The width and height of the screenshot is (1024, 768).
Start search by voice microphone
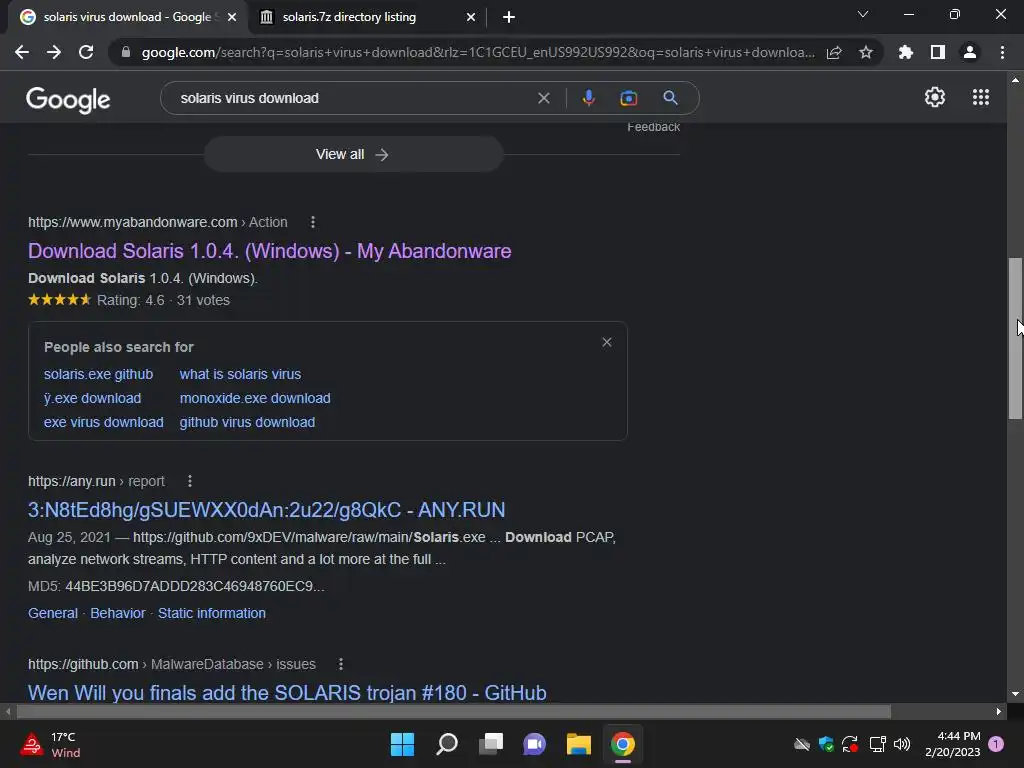coord(588,98)
